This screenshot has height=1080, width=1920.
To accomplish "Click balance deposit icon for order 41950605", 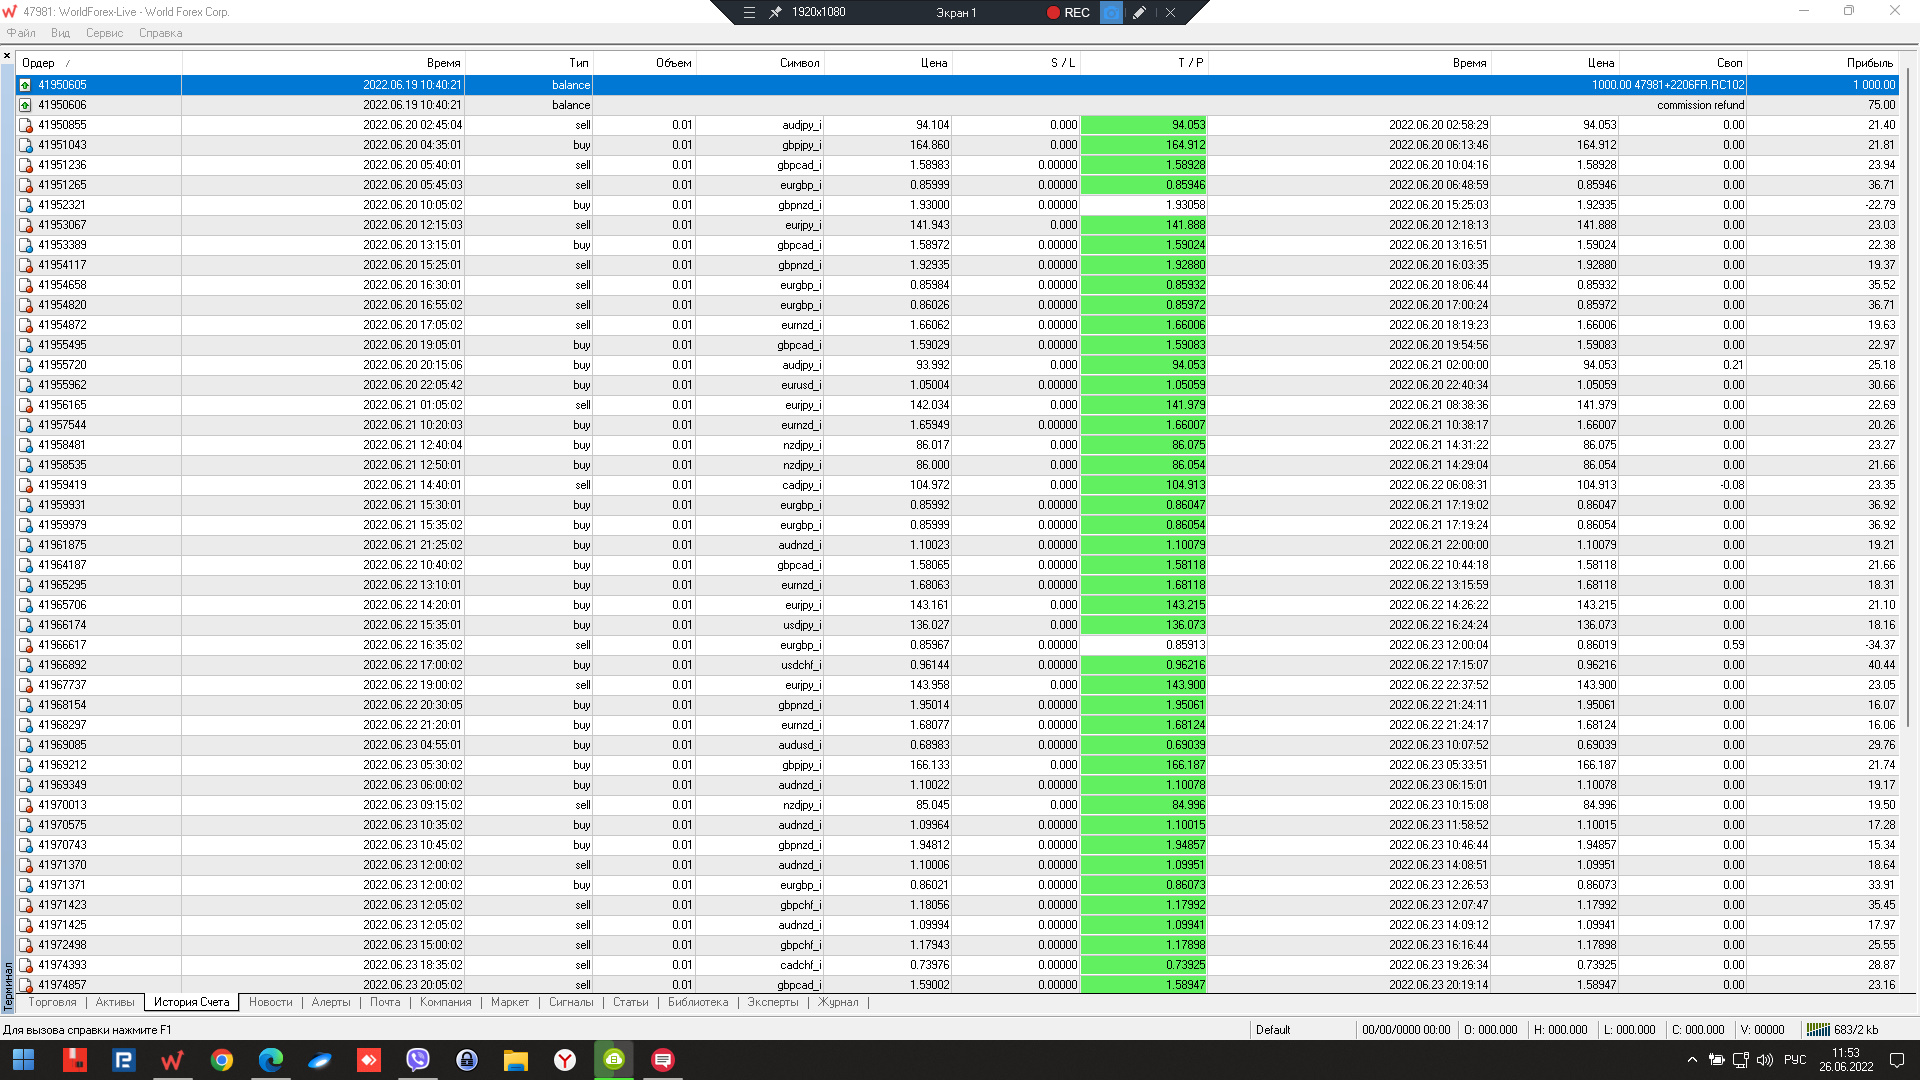I will [26, 85].
